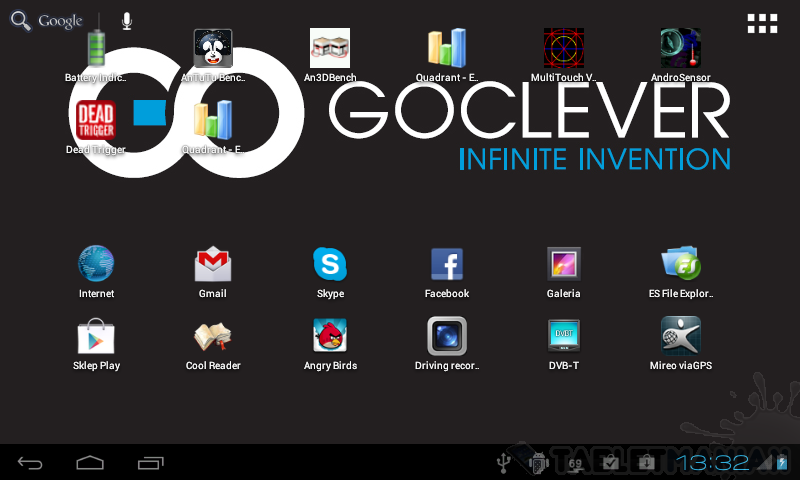800x480 pixels.
Task: Open Cool Reader
Action: 213,338
